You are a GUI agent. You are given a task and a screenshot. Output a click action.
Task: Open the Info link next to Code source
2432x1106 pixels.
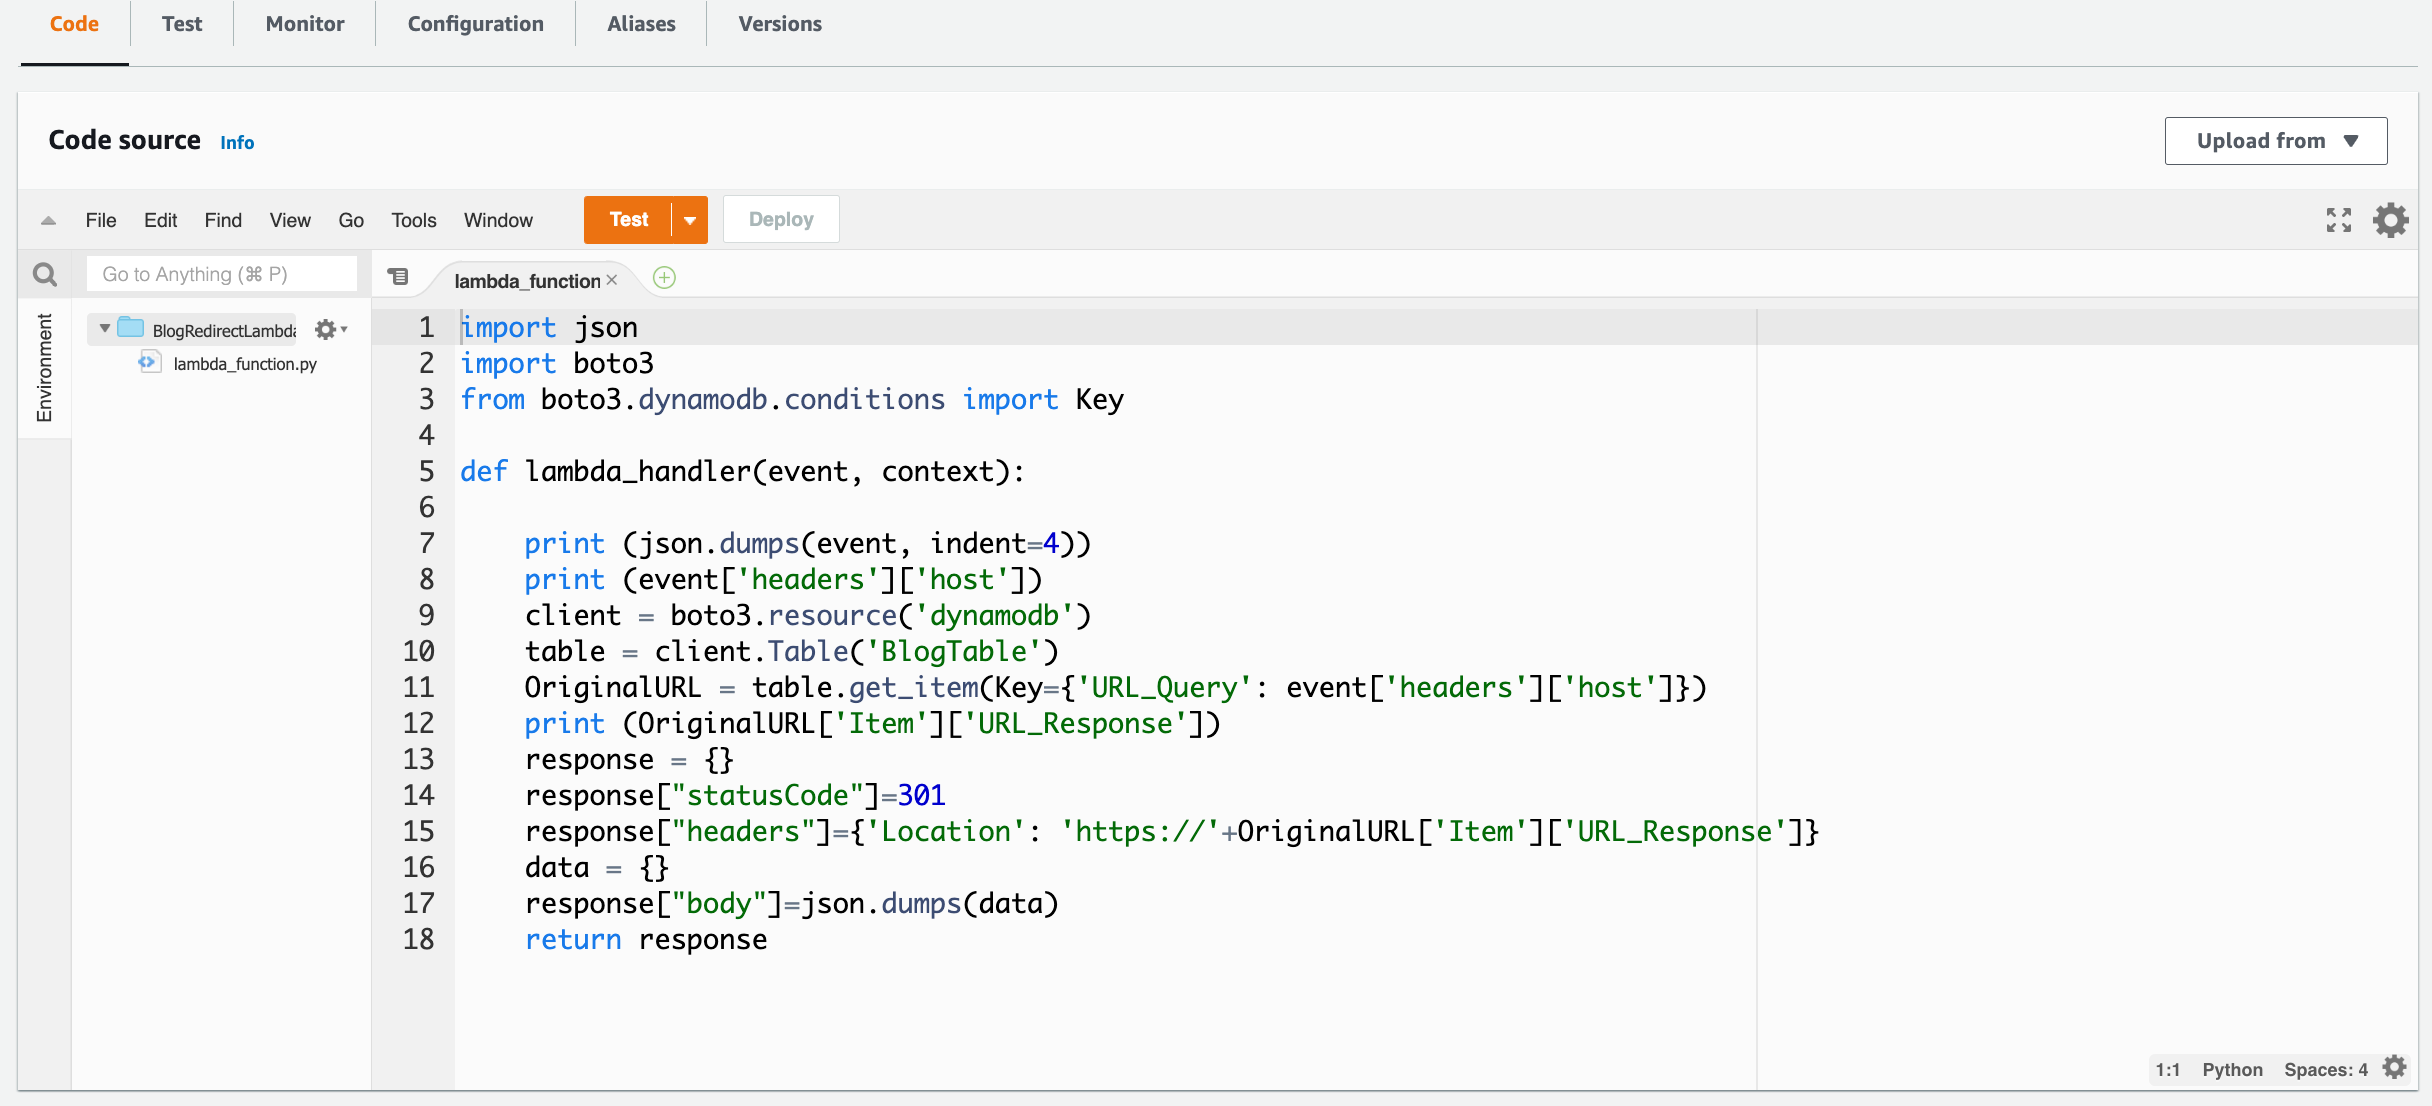(x=237, y=142)
